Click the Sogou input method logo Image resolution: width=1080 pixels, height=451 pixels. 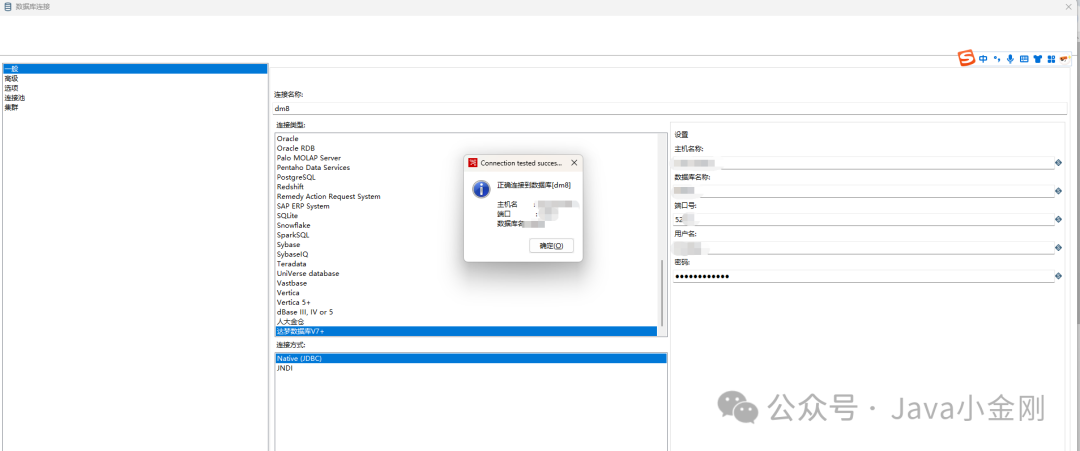click(968, 59)
